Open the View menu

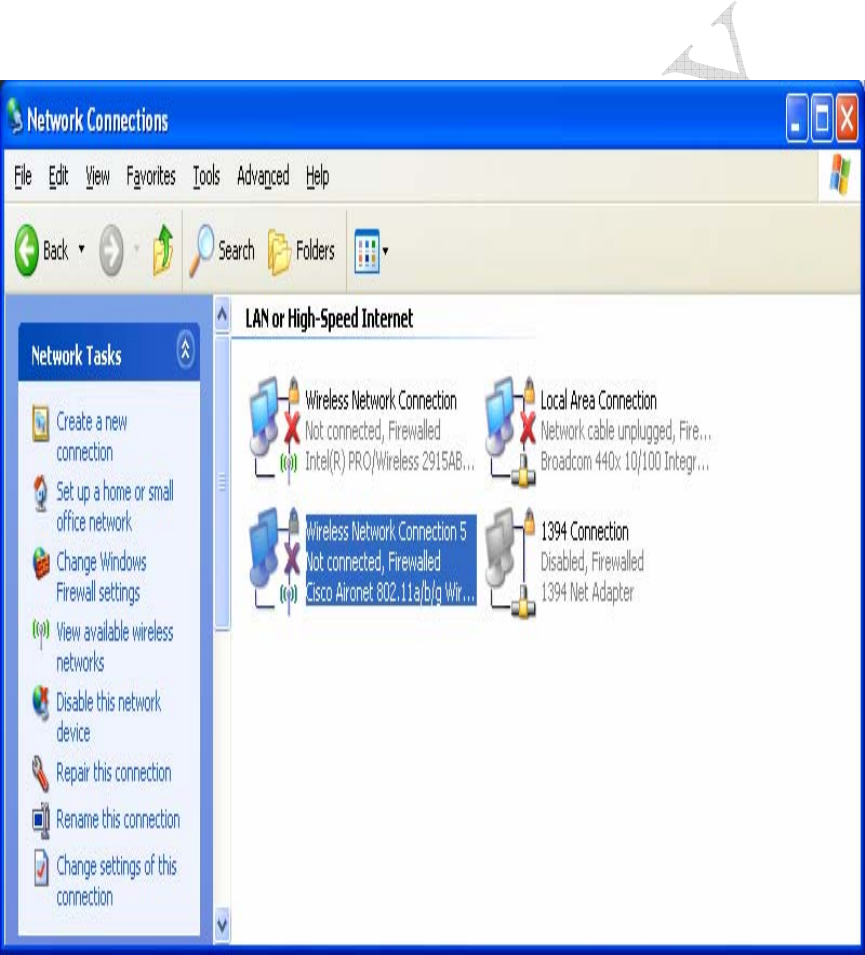click(97, 177)
